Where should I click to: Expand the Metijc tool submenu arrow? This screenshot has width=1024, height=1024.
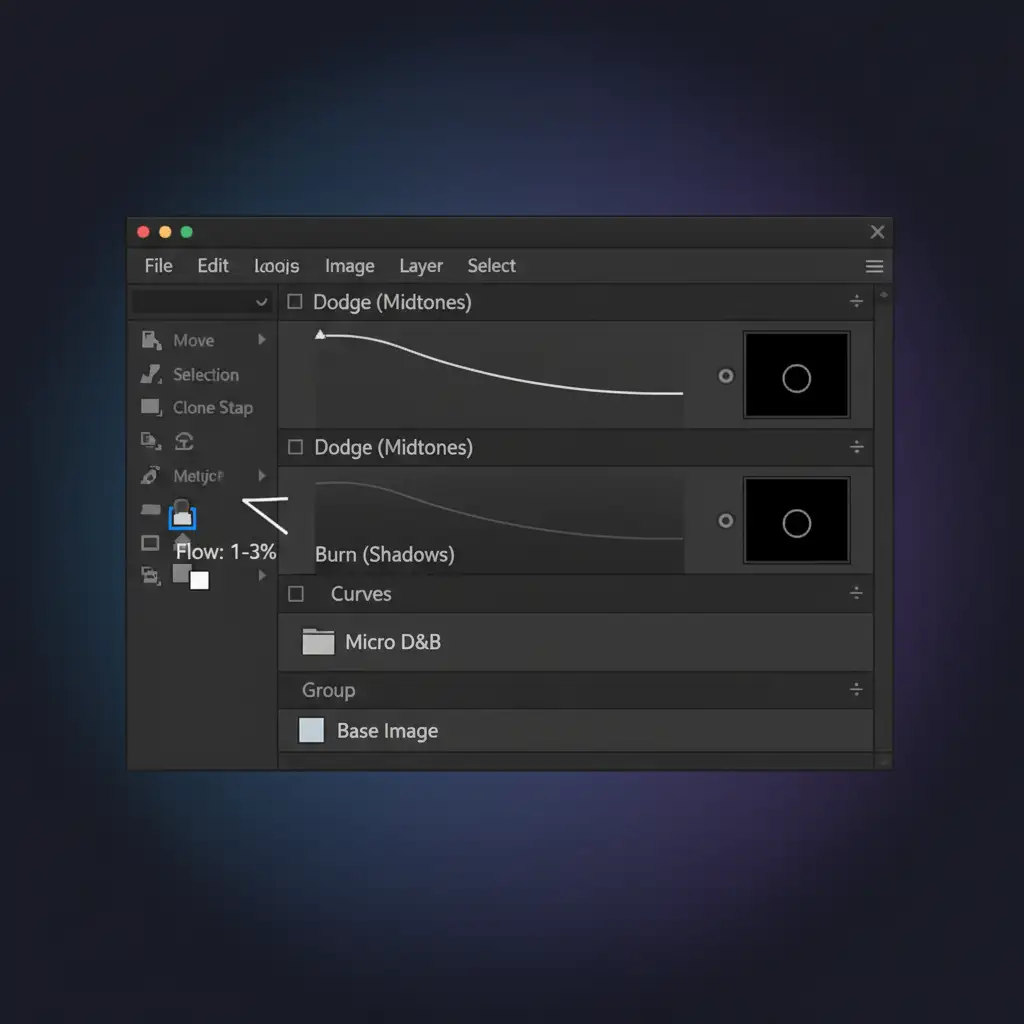(262, 476)
